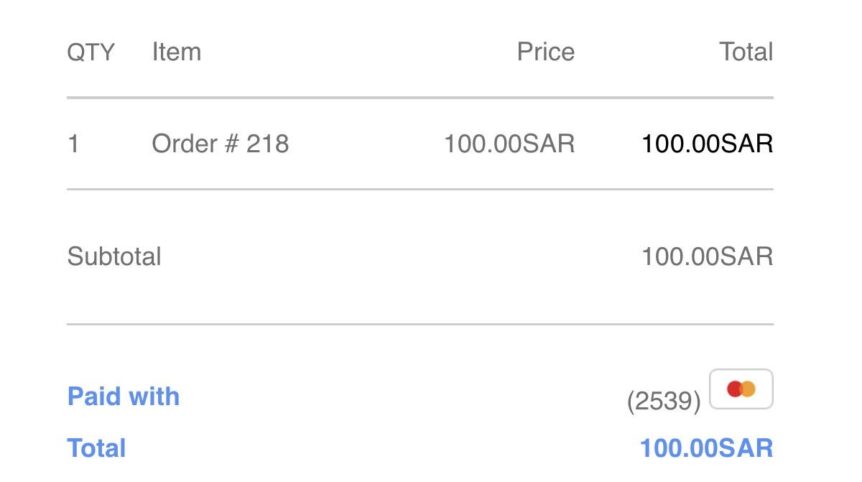Click the word 'Paid' in payment row
Screen dimensions: 862x482
point(93,396)
